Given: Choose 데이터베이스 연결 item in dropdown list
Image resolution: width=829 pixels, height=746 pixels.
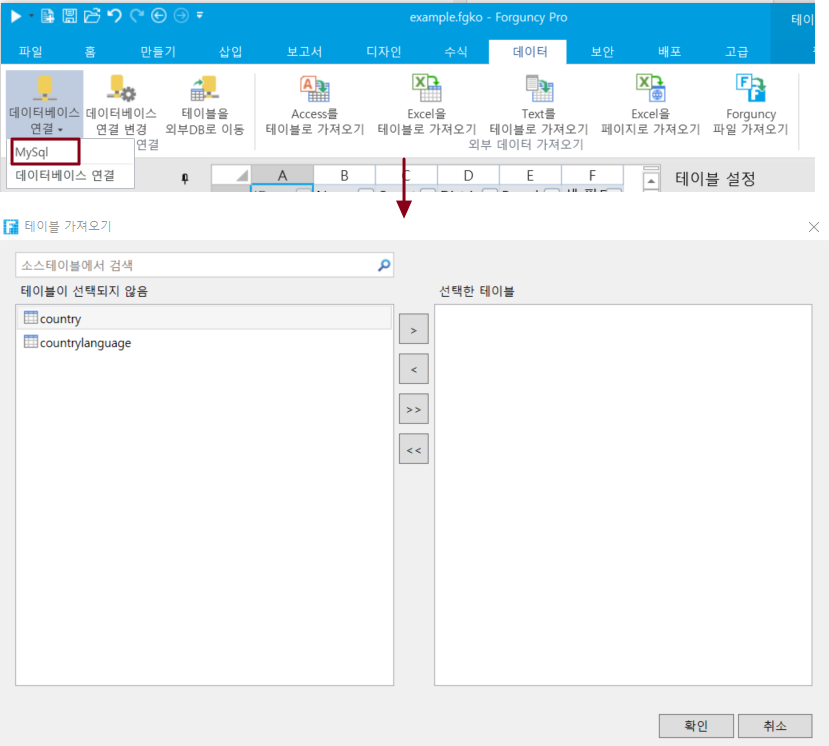Looking at the screenshot, I should coord(64,176).
